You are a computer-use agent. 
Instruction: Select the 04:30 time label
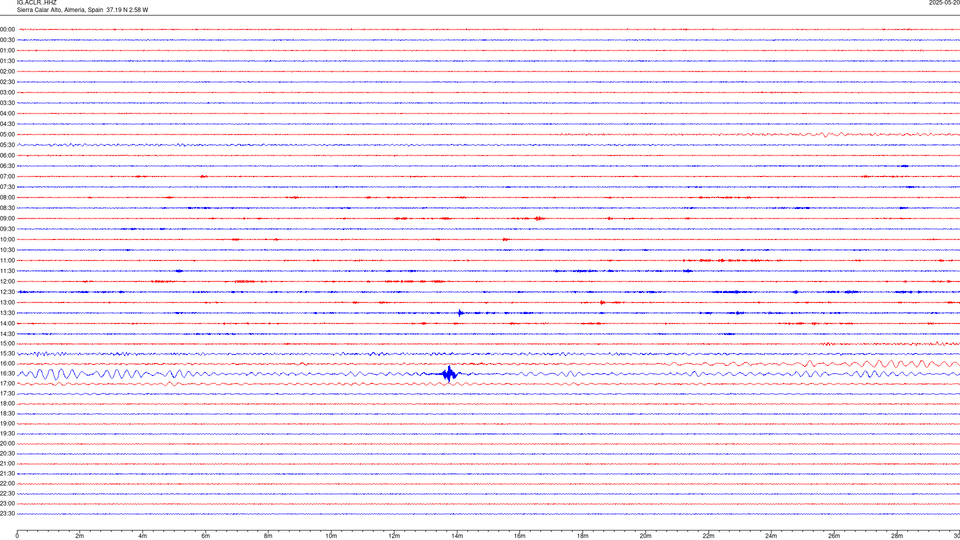pyautogui.click(x=7, y=124)
